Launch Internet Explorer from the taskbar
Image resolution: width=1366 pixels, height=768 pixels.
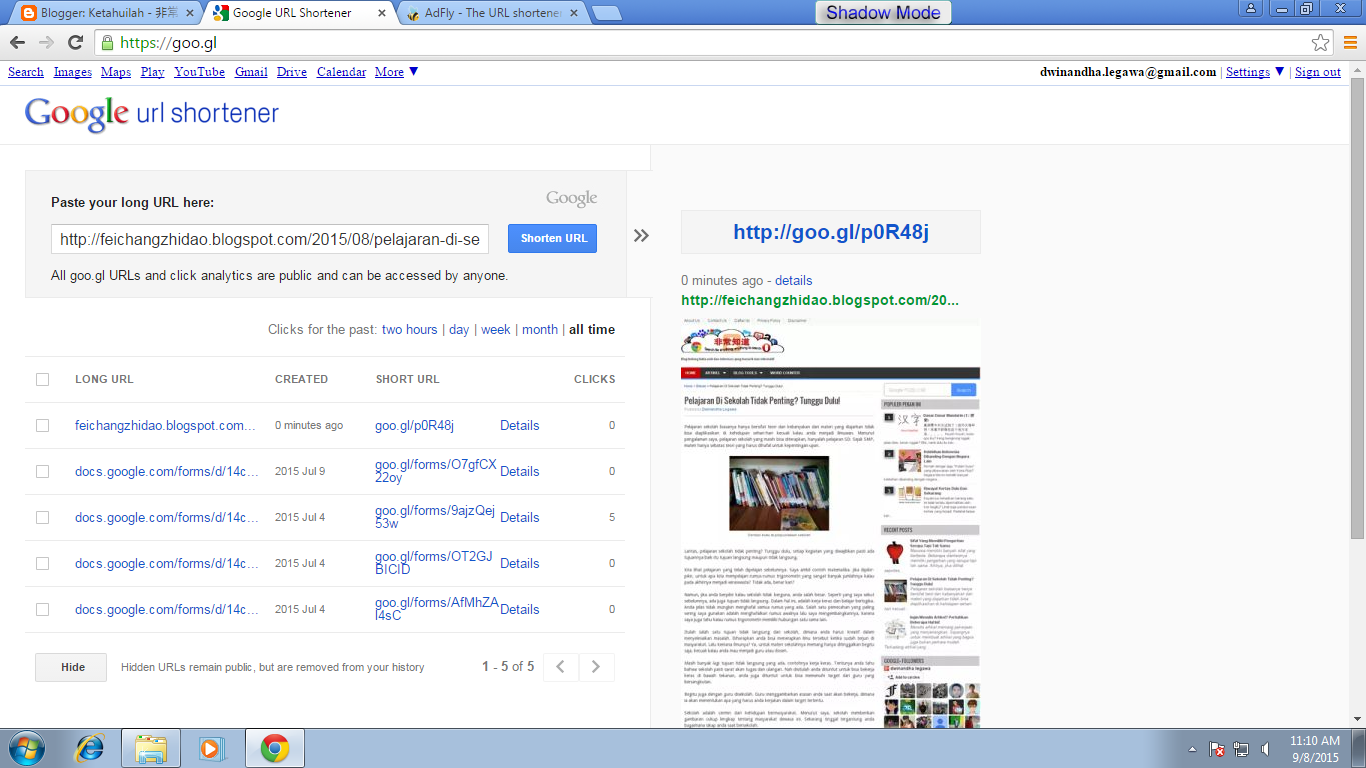point(91,748)
